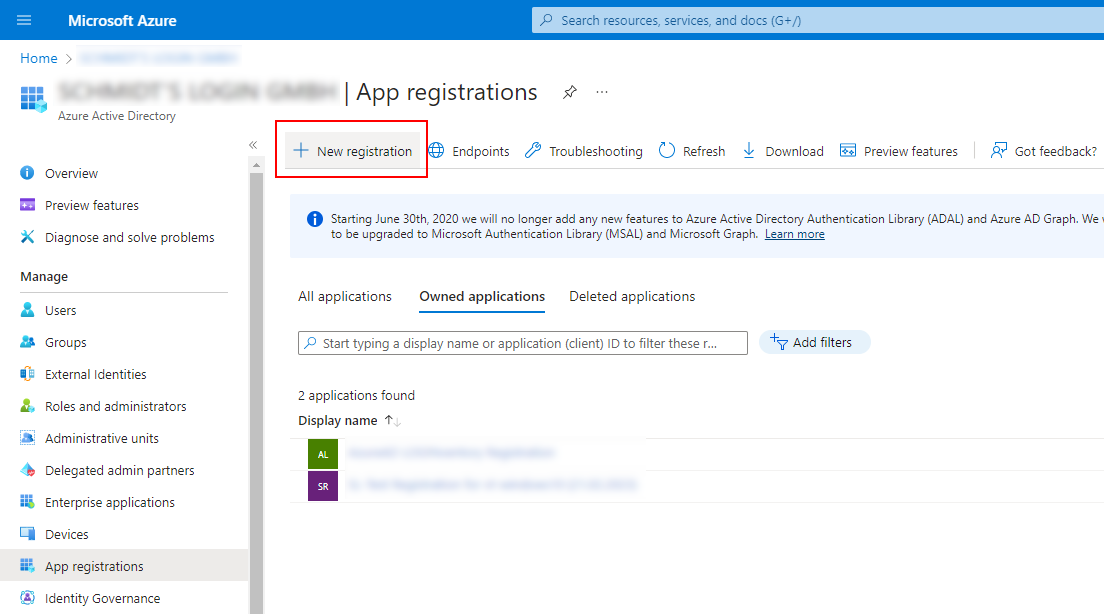Open the portal hamburger menu
This screenshot has height=614, width=1104.
click(24, 20)
